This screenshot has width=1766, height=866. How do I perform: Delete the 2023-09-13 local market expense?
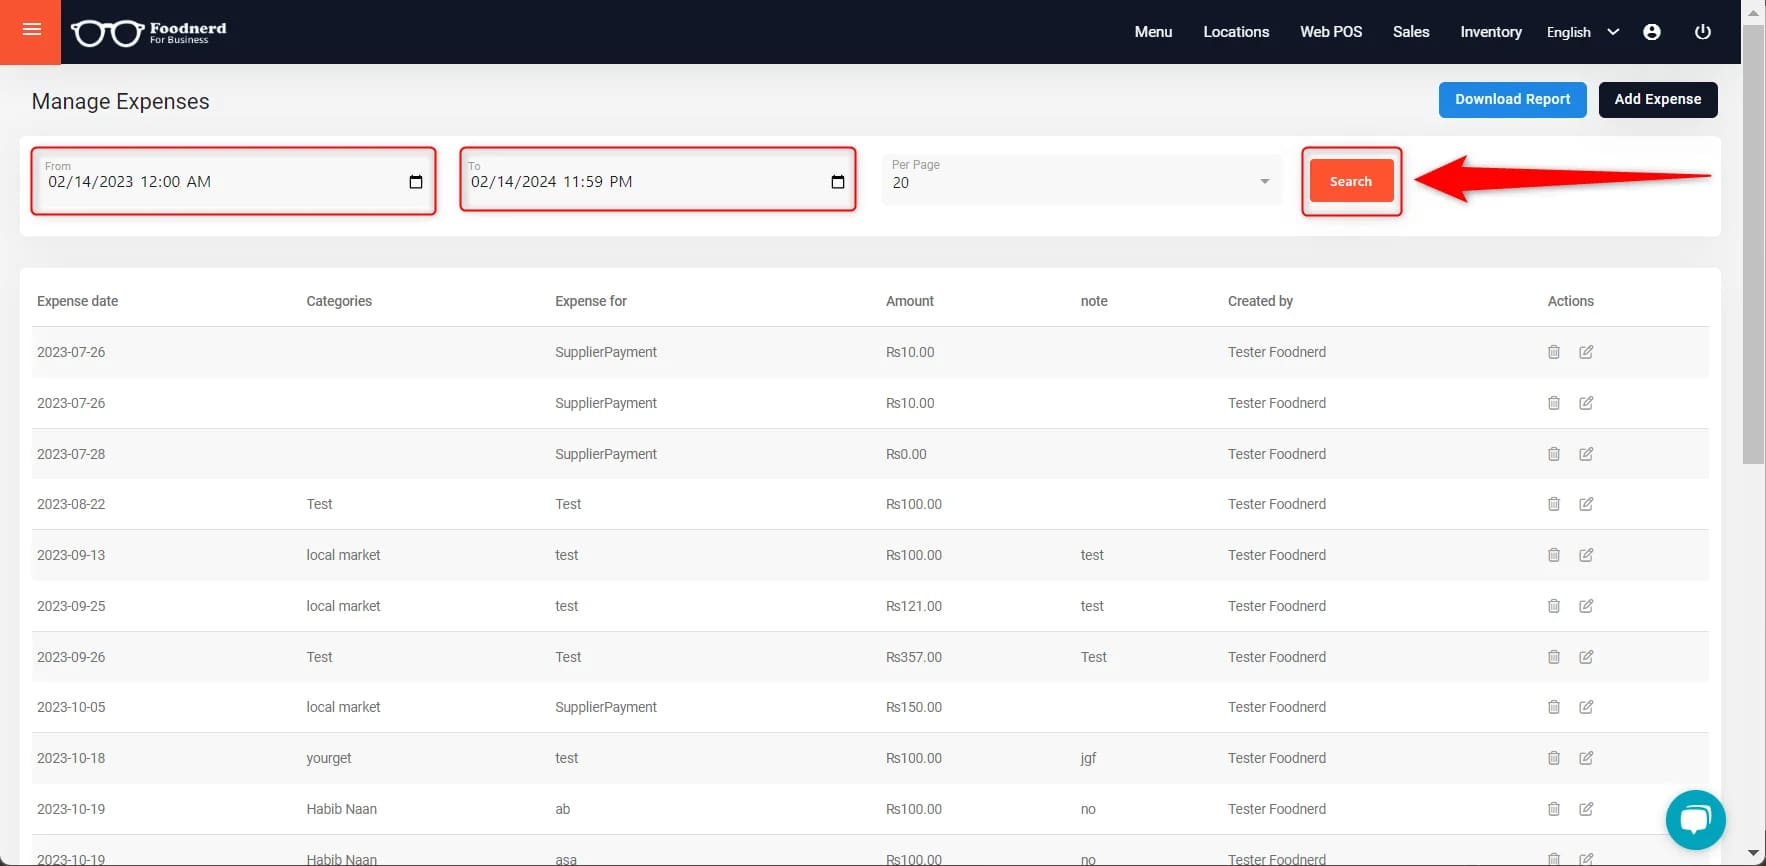pyautogui.click(x=1554, y=555)
